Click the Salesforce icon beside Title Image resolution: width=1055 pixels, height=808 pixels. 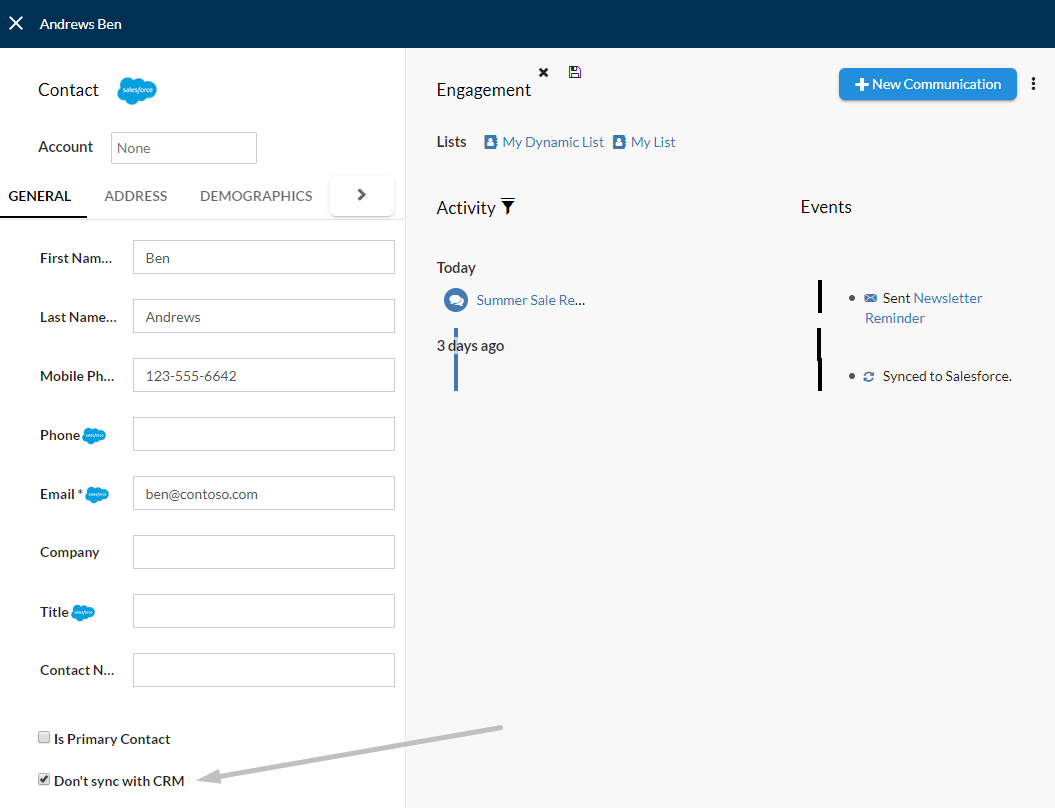[x=83, y=613]
